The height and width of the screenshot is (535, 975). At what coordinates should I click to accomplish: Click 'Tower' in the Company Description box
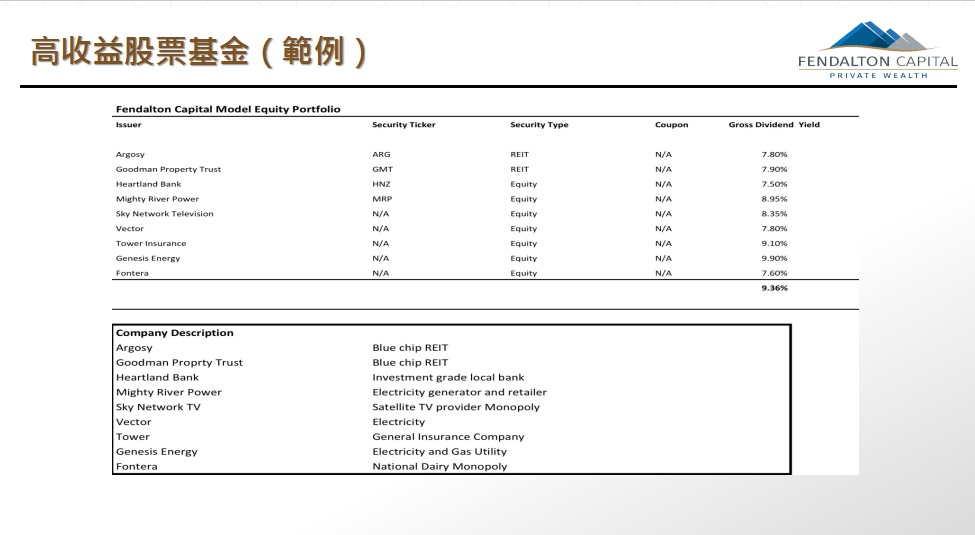pos(132,437)
